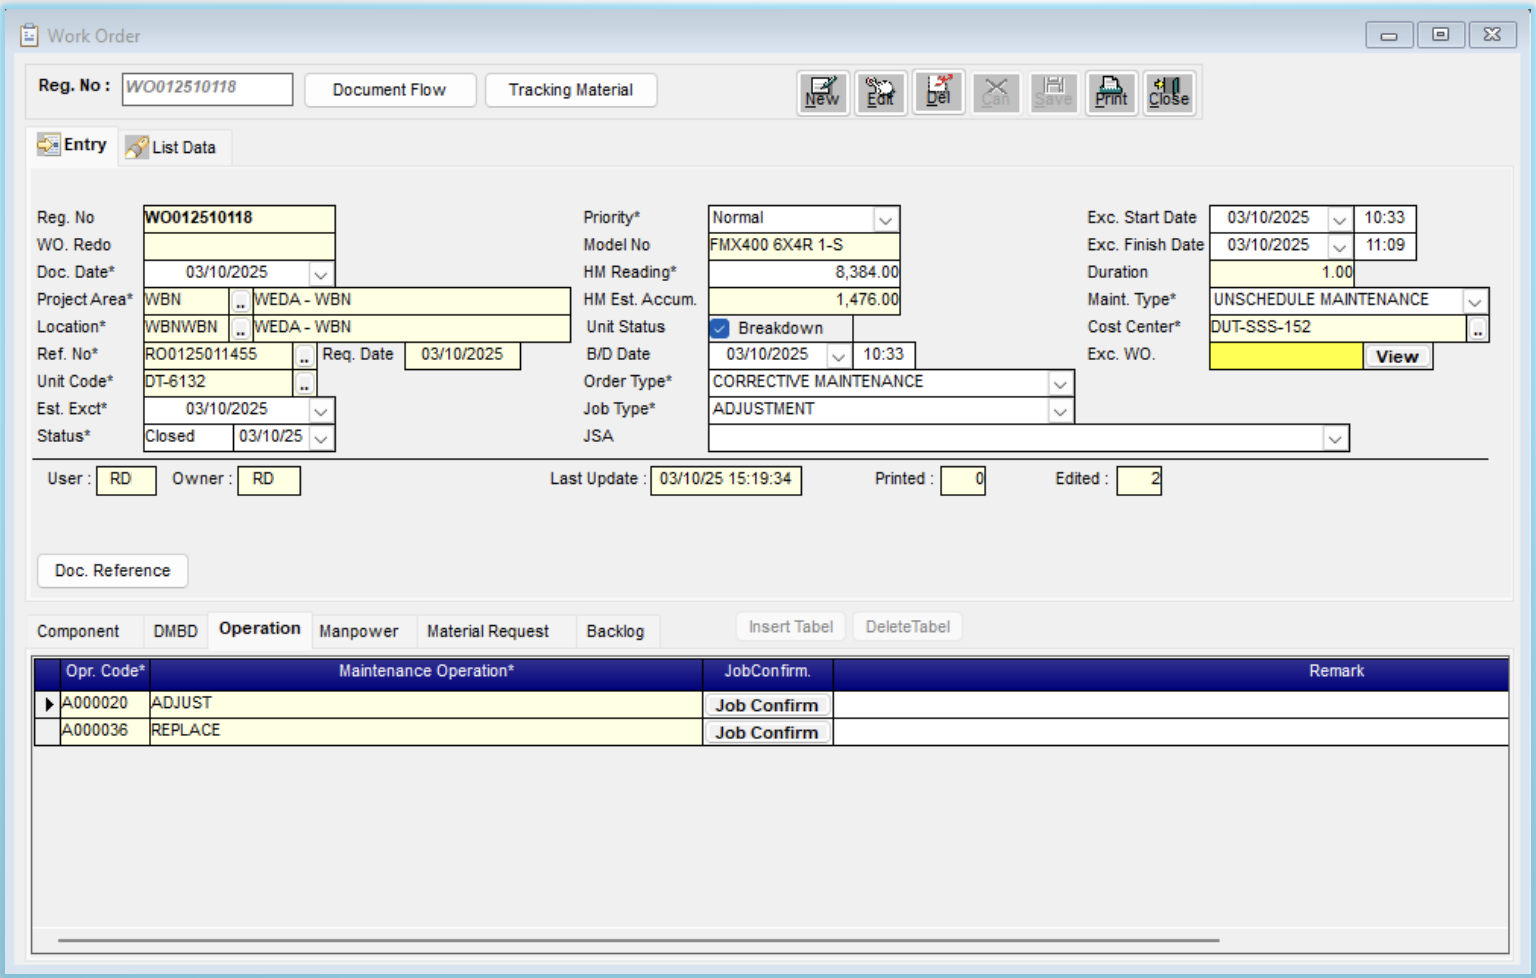The height and width of the screenshot is (978, 1536).
Task: Click View button beside Exc. WO
Action: tap(1397, 357)
